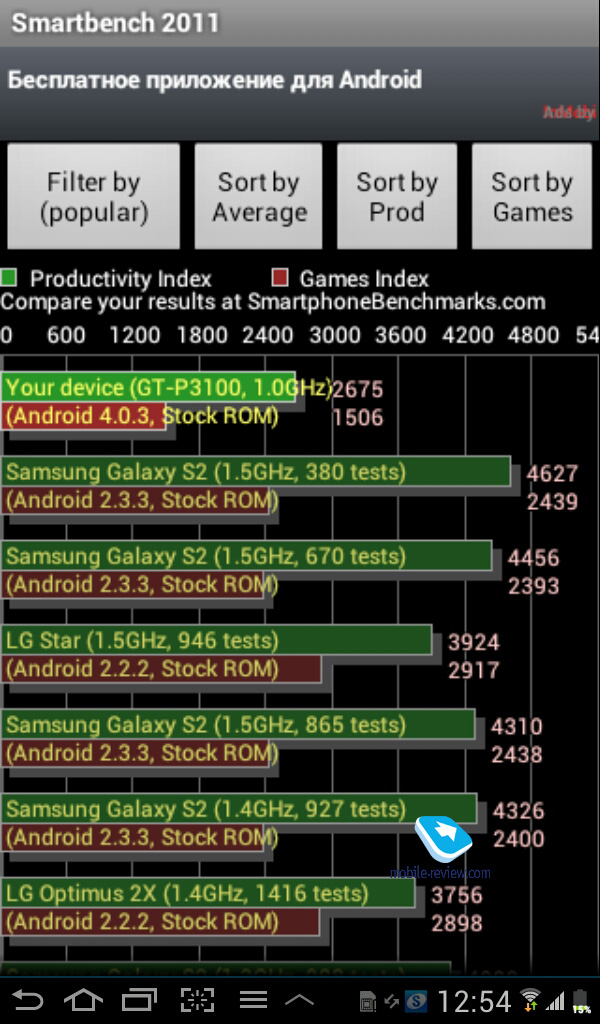
Task: Tap the sync arrows status icon
Action: pyautogui.click(x=392, y=1000)
